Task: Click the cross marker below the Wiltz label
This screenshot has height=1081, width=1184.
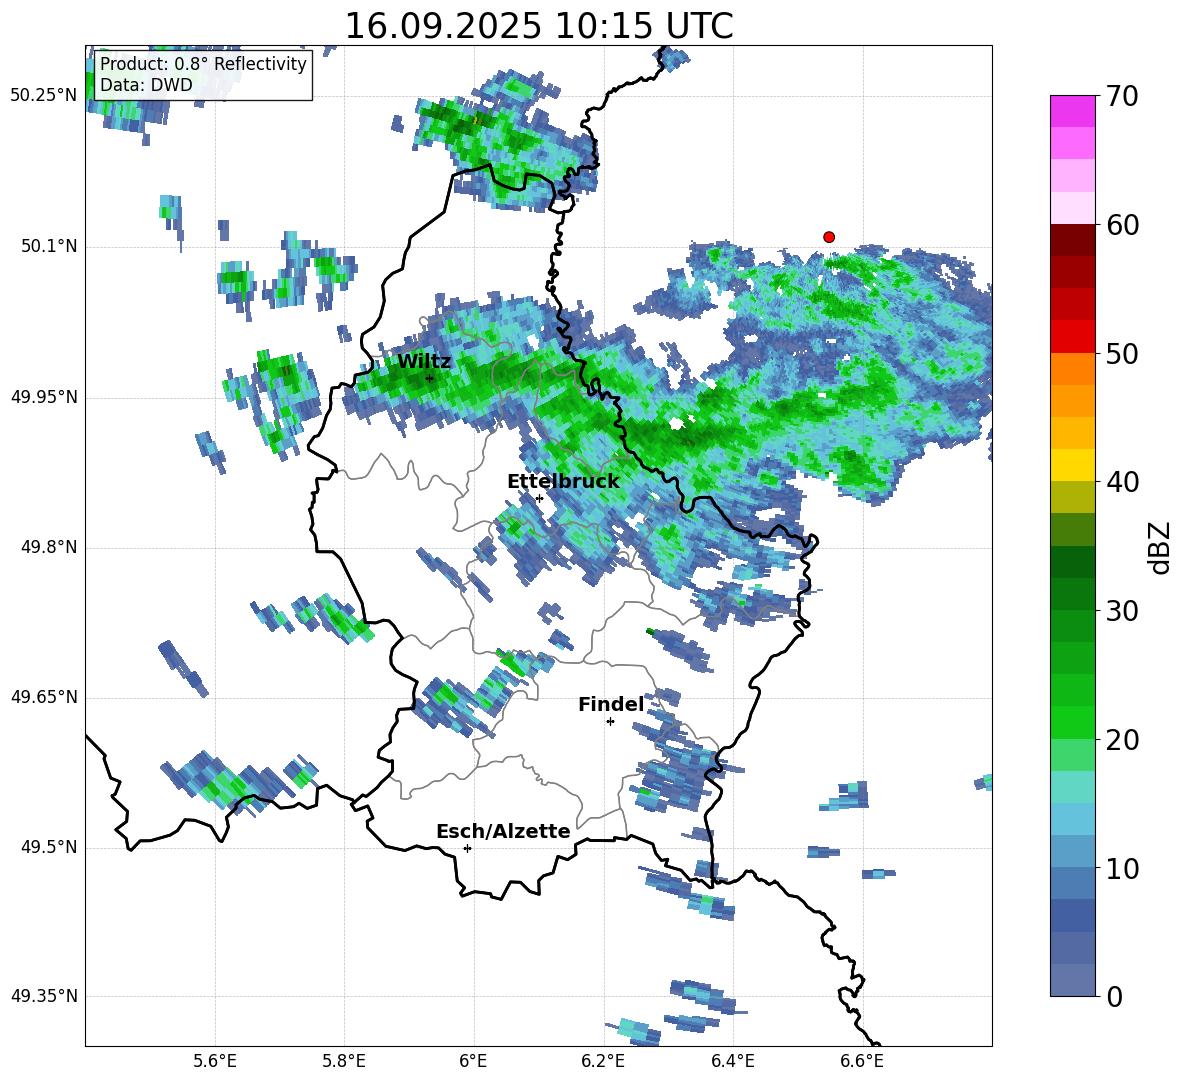Action: coord(430,378)
